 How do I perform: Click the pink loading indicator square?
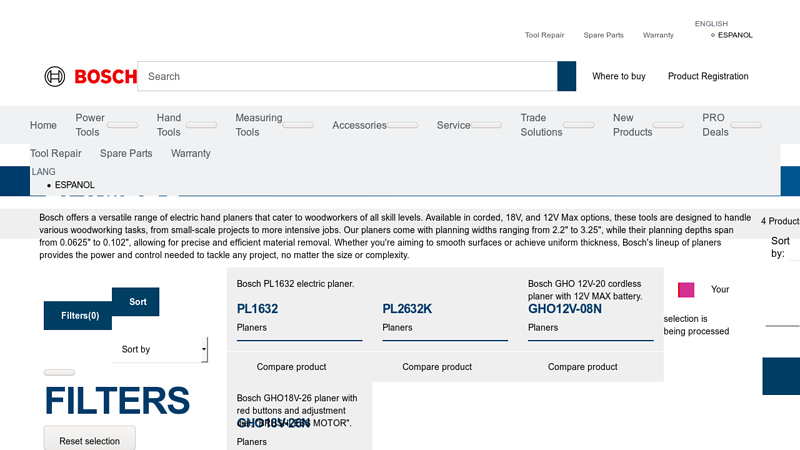click(686, 290)
